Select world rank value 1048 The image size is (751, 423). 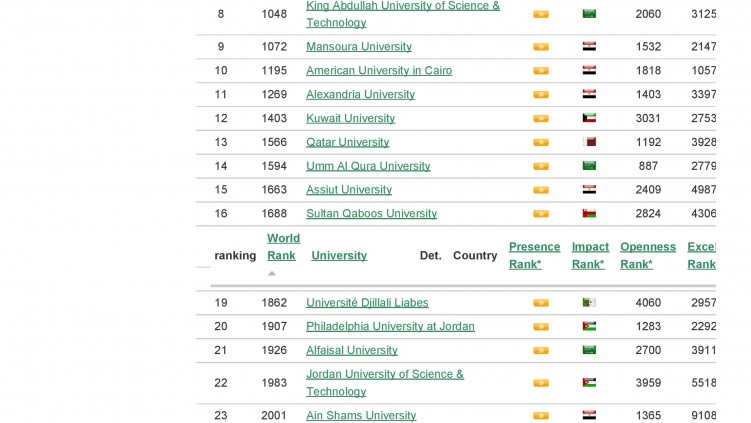[x=274, y=14]
